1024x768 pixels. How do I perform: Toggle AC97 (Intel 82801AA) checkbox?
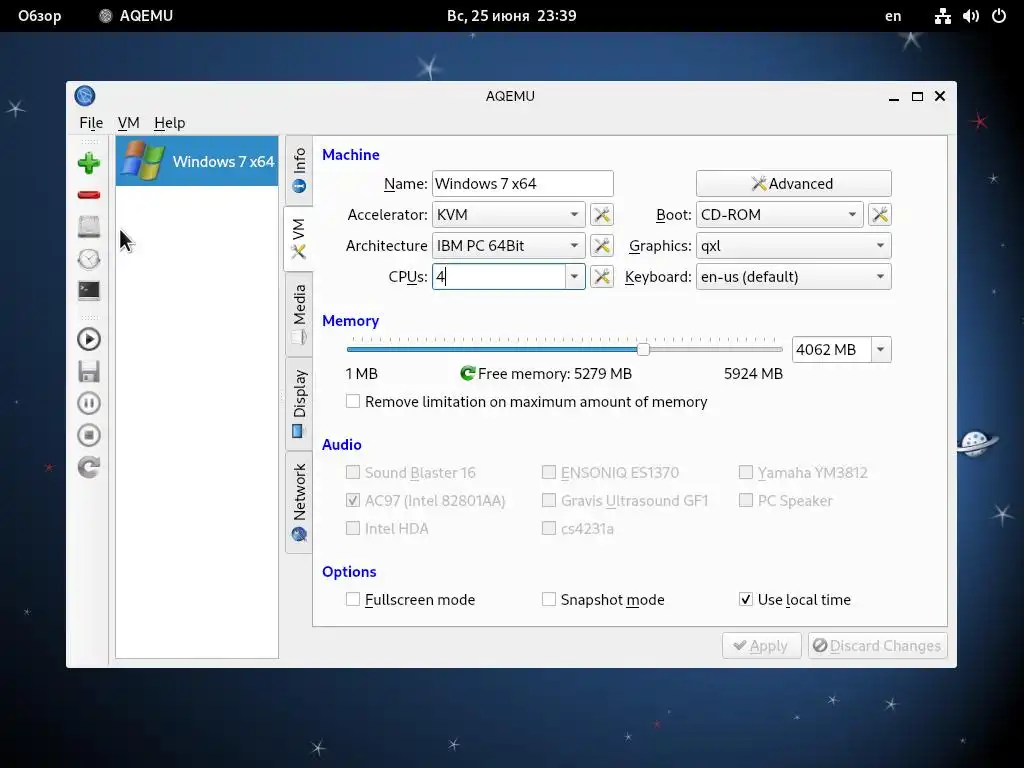pyautogui.click(x=353, y=500)
